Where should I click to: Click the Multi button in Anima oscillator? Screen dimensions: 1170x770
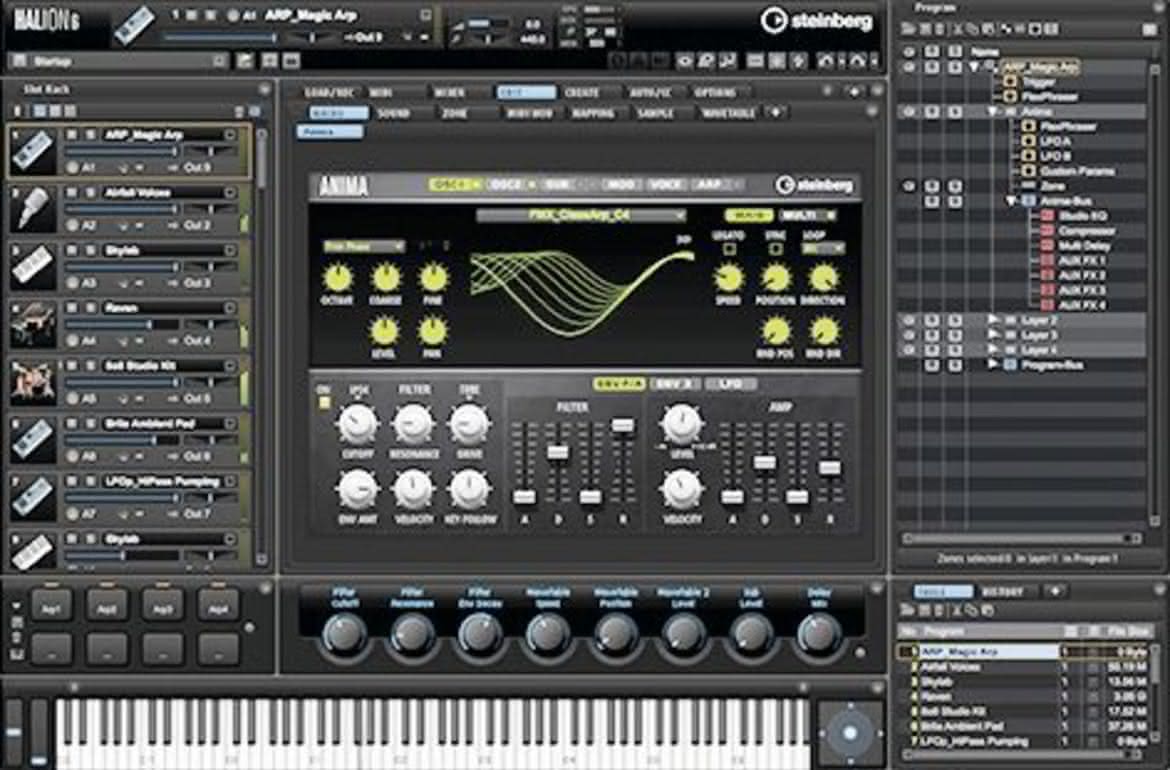pos(807,215)
